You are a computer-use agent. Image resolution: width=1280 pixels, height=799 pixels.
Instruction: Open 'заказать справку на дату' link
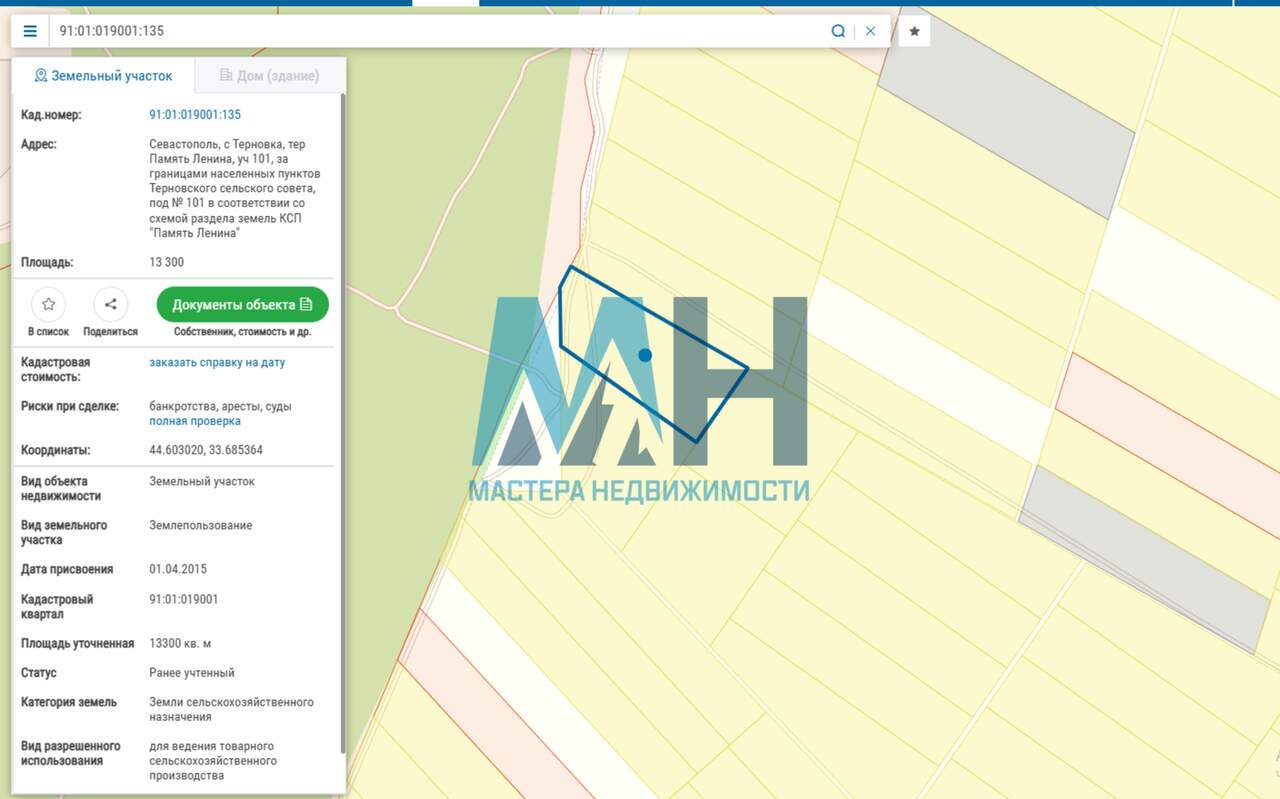[x=217, y=362]
